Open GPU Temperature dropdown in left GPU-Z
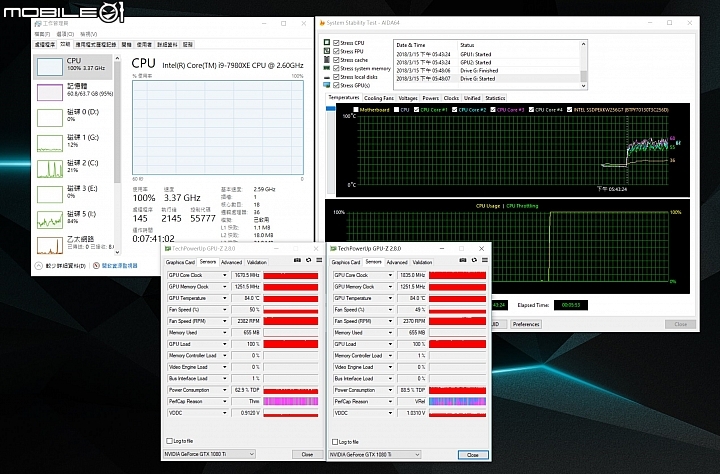 pyautogui.click(x=225, y=298)
